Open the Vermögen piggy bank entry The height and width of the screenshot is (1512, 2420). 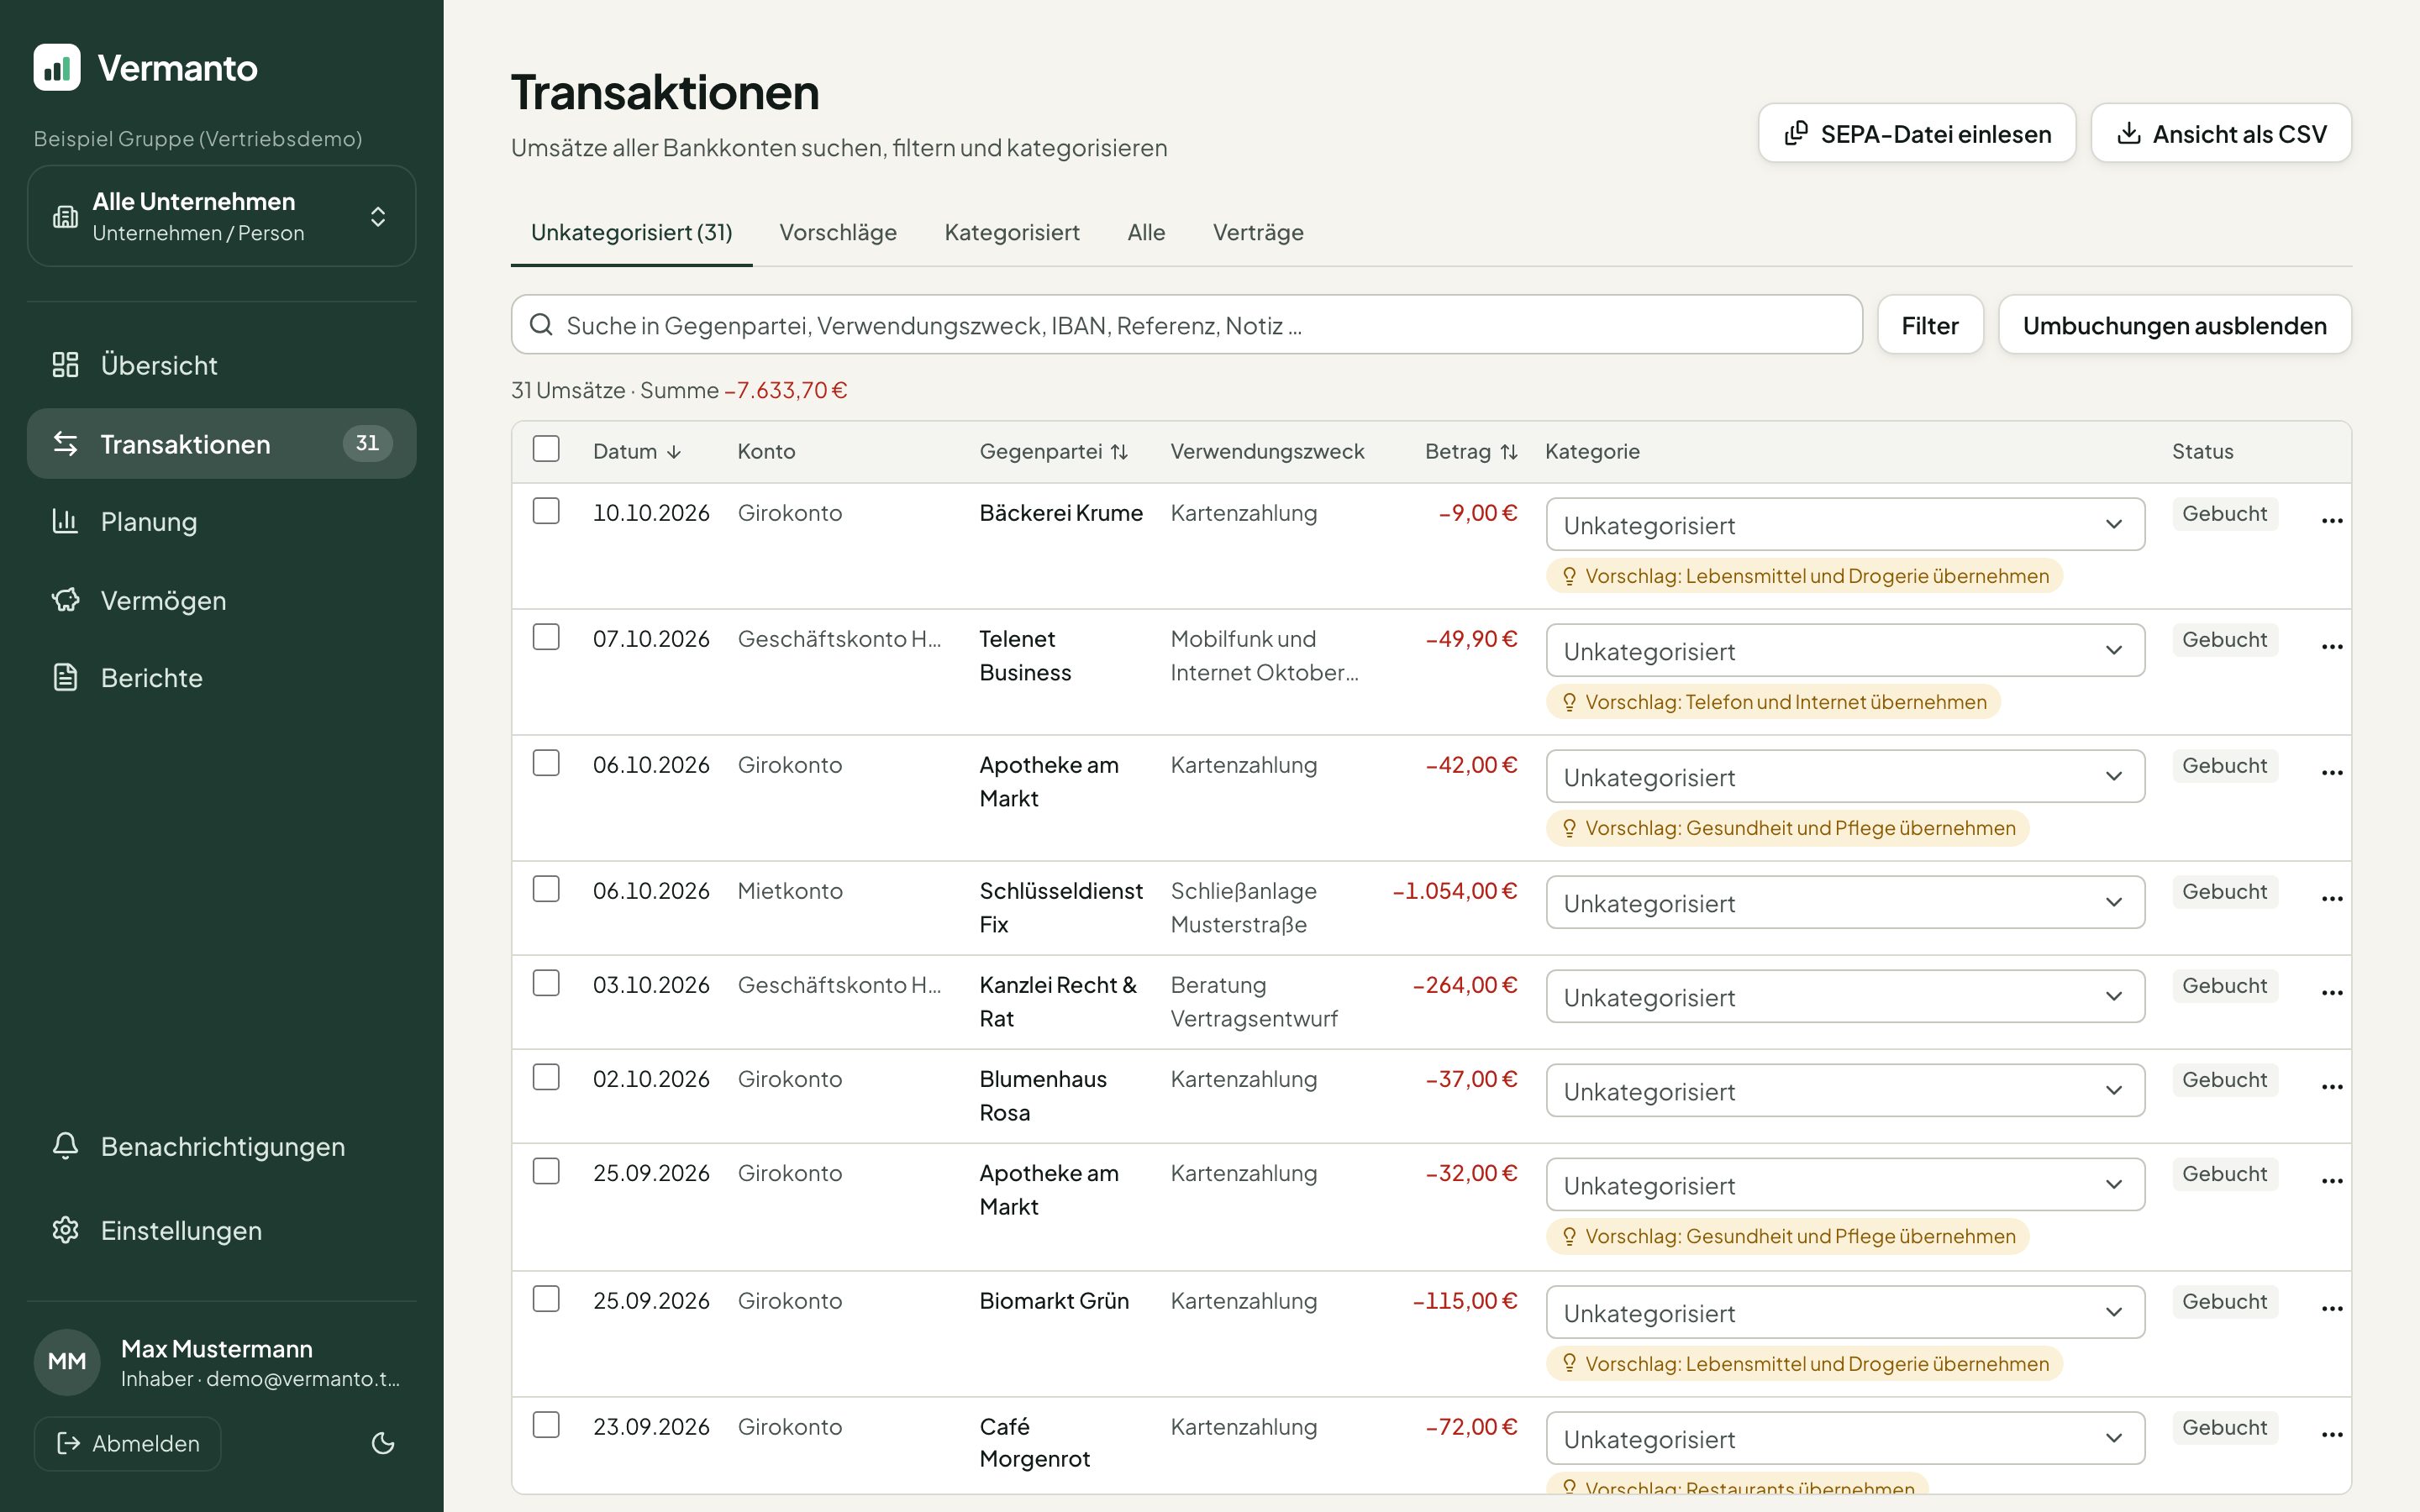pyautogui.click(x=221, y=600)
